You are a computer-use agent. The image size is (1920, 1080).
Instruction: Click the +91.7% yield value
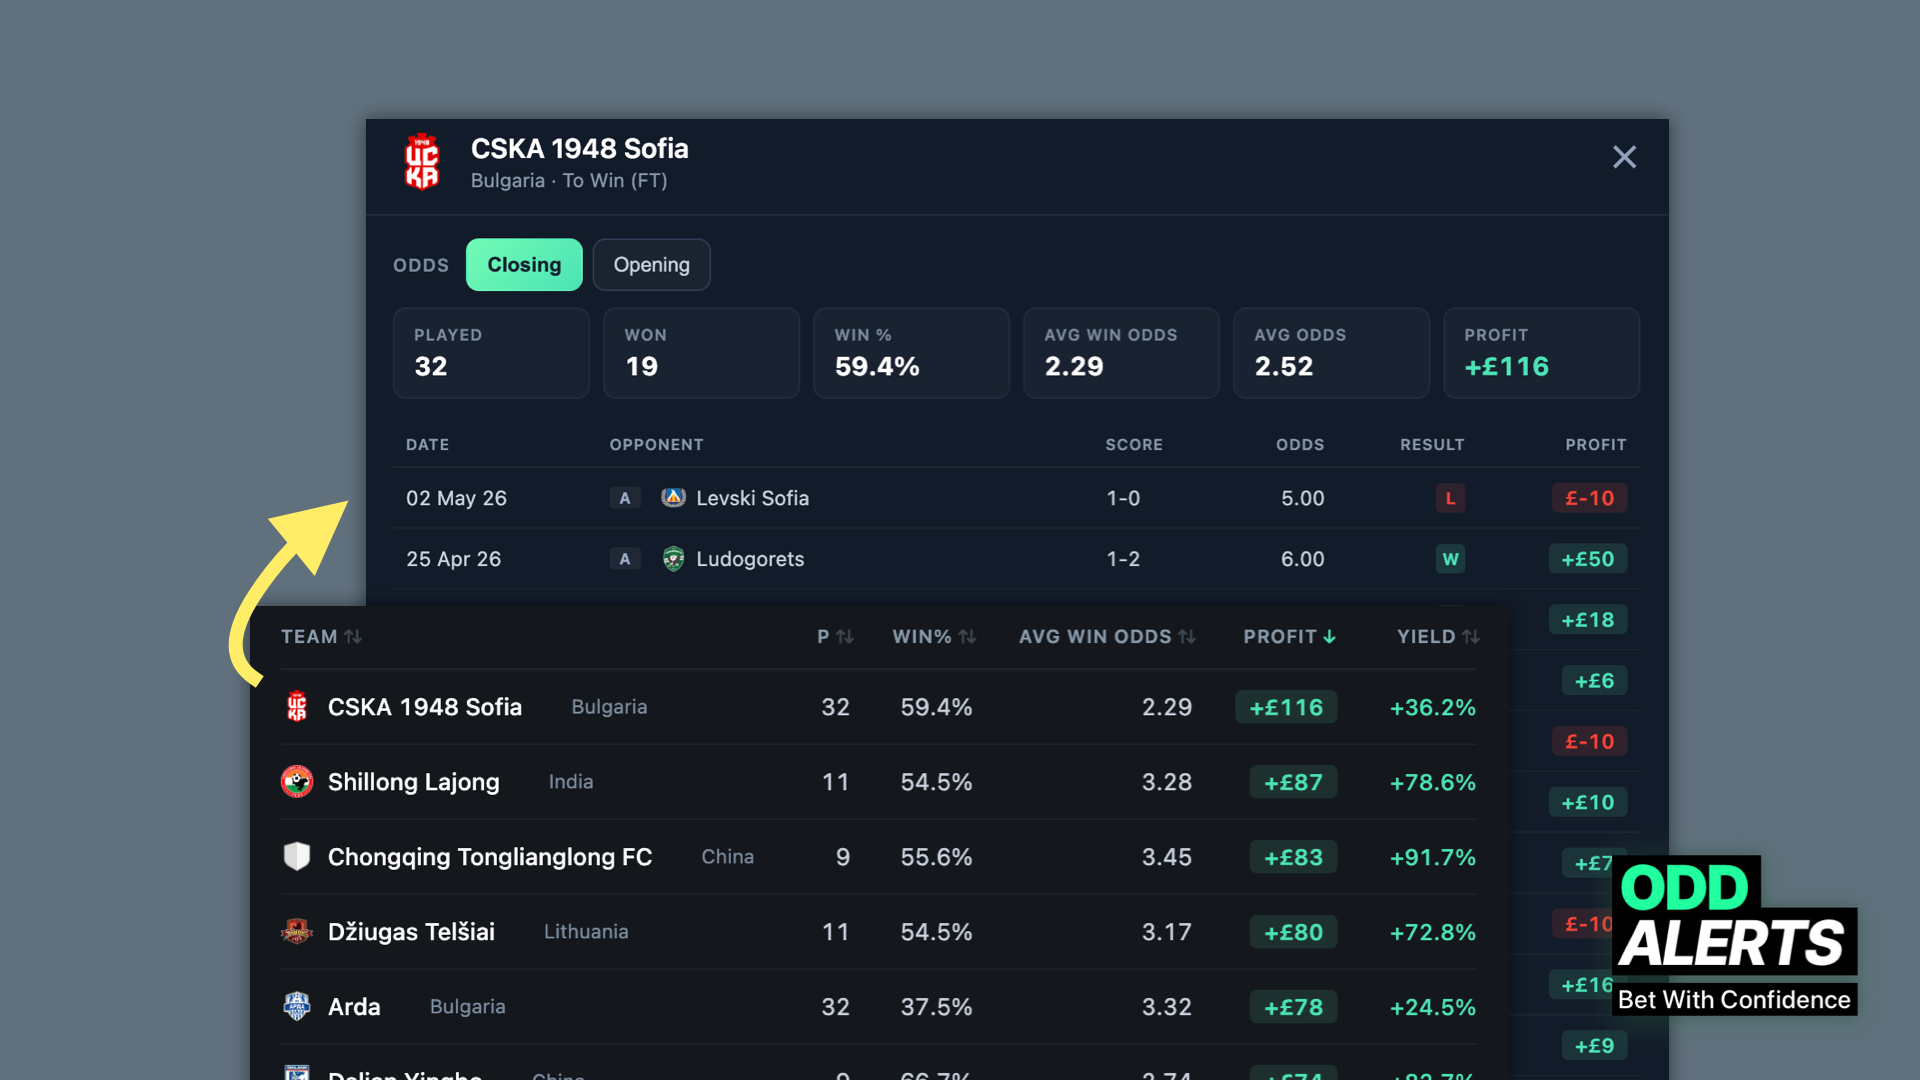[1432, 857]
